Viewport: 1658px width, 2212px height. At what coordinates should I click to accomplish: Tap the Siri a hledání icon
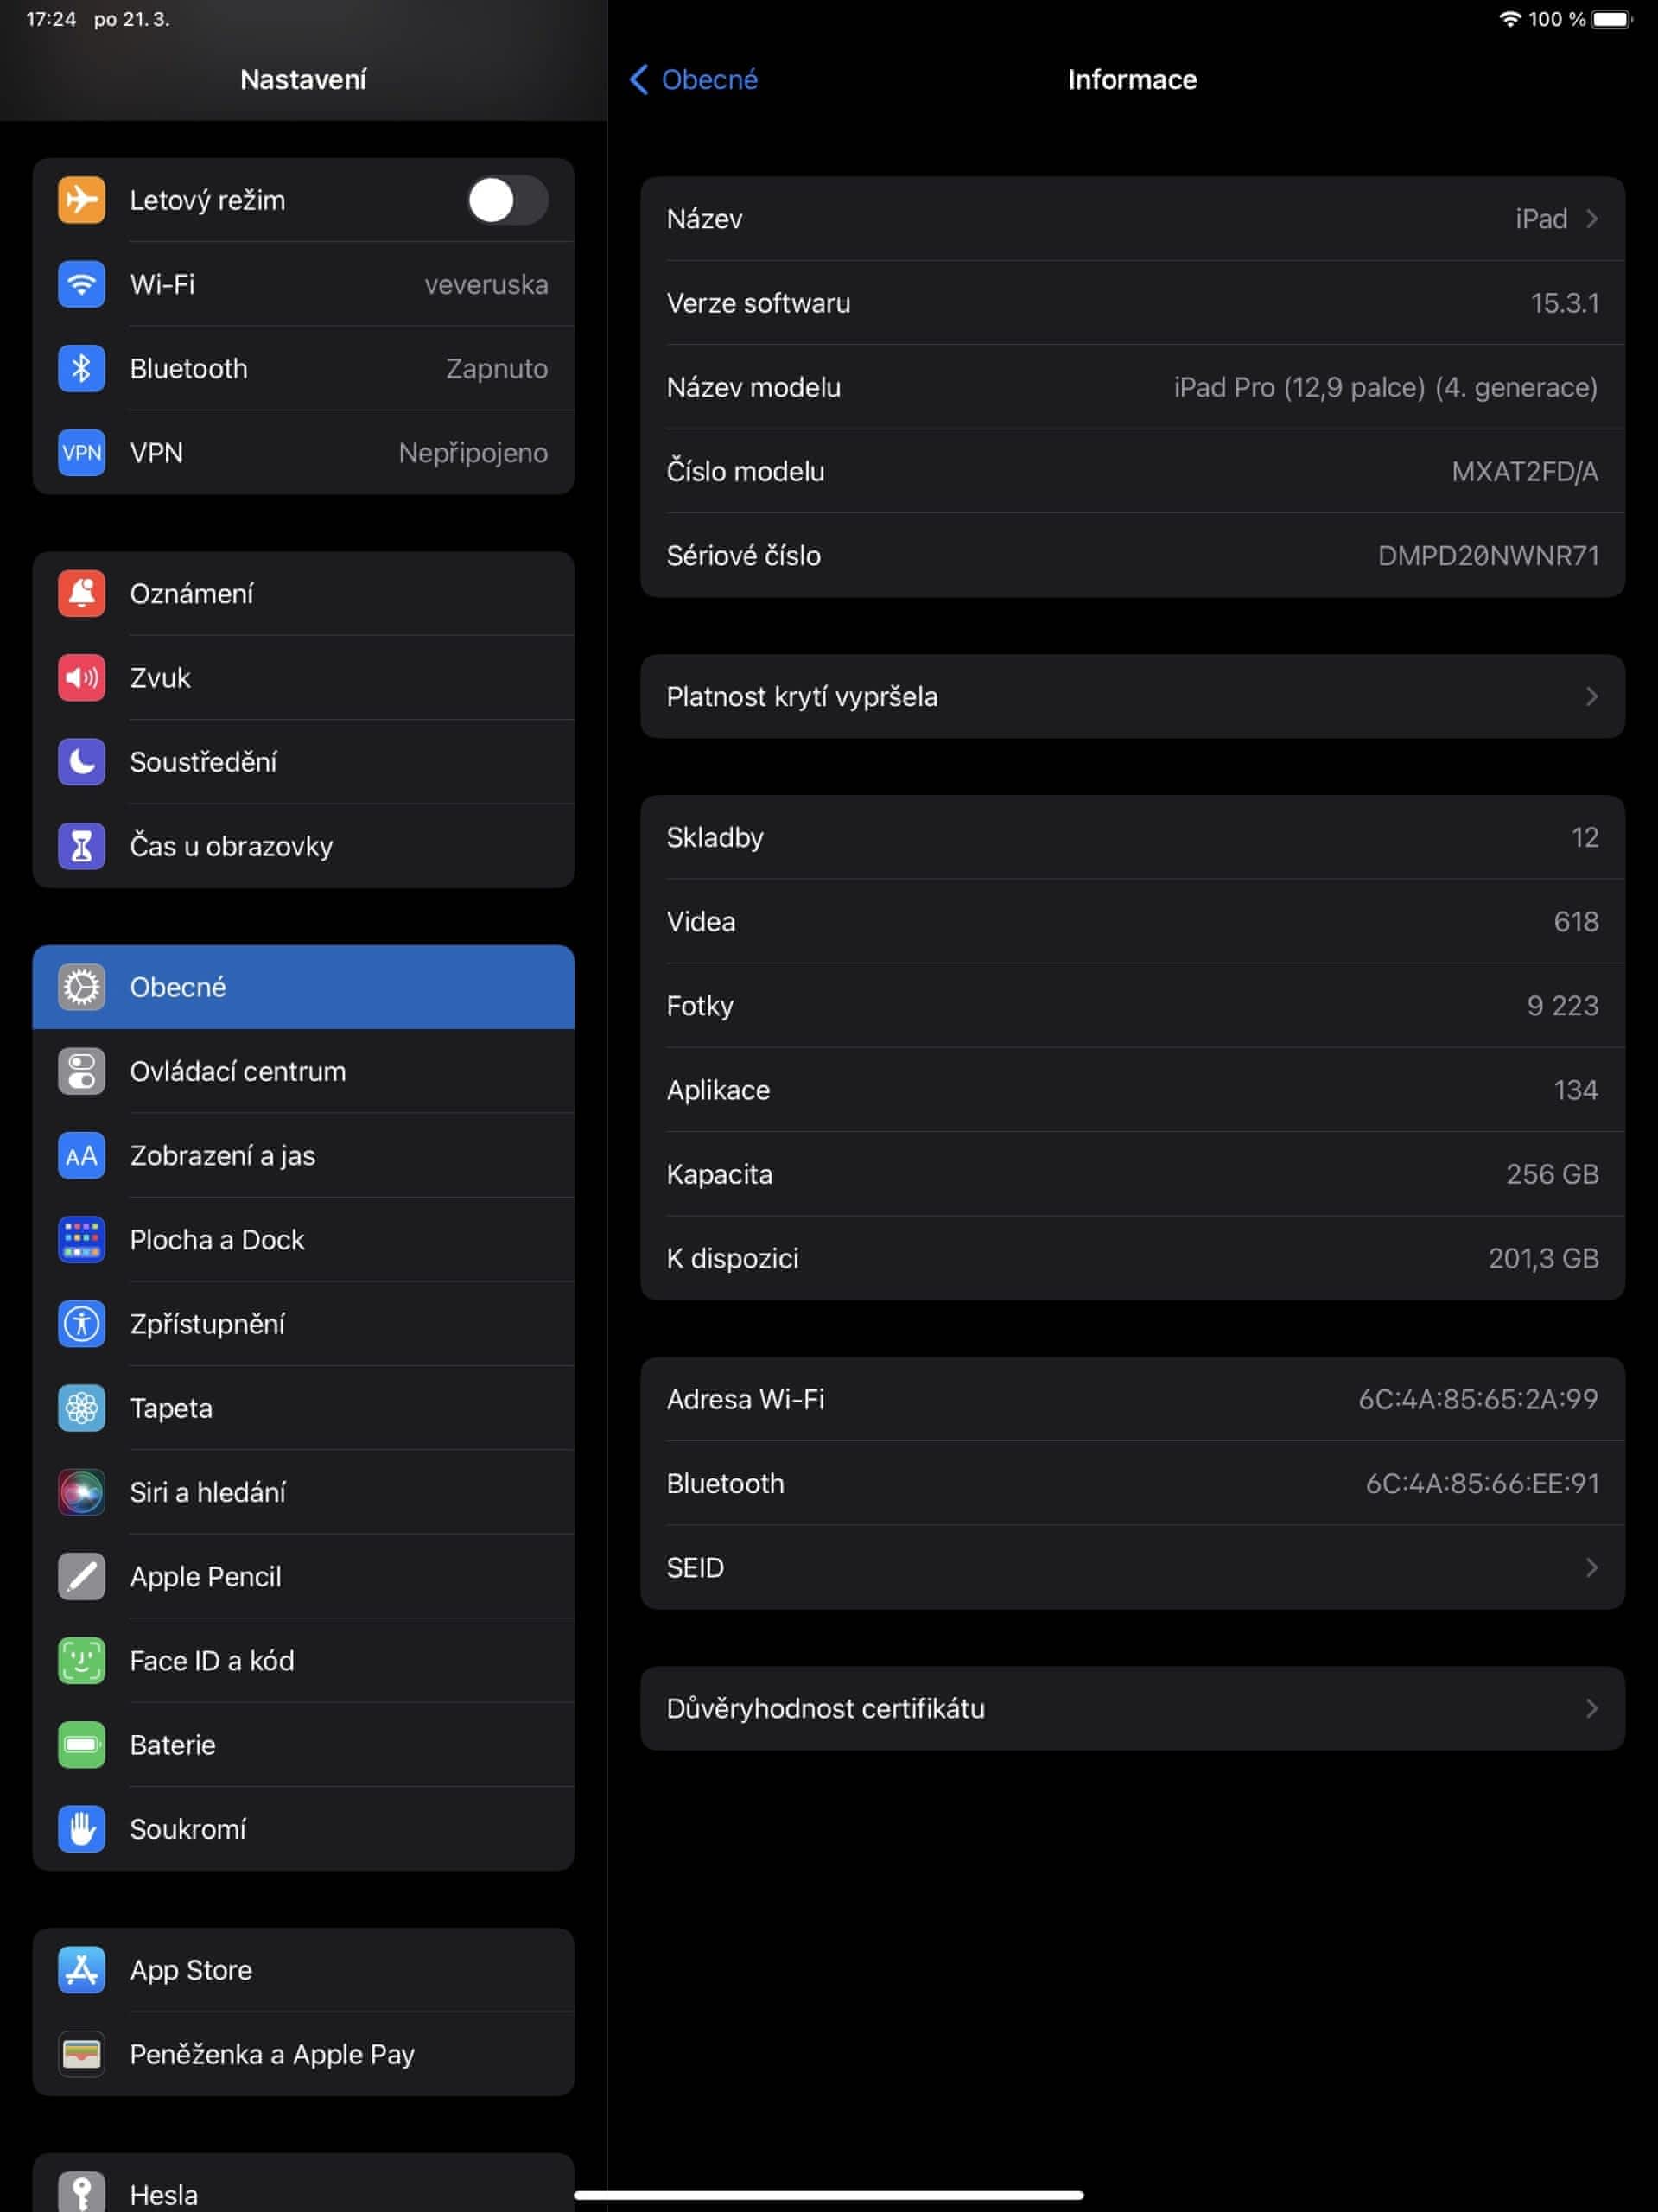click(81, 1492)
